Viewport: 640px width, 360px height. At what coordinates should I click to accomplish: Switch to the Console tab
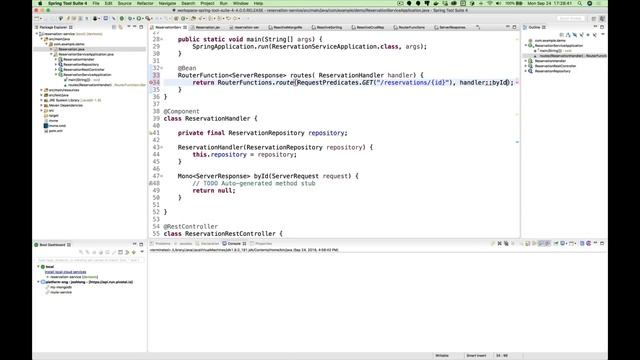click(x=234, y=244)
